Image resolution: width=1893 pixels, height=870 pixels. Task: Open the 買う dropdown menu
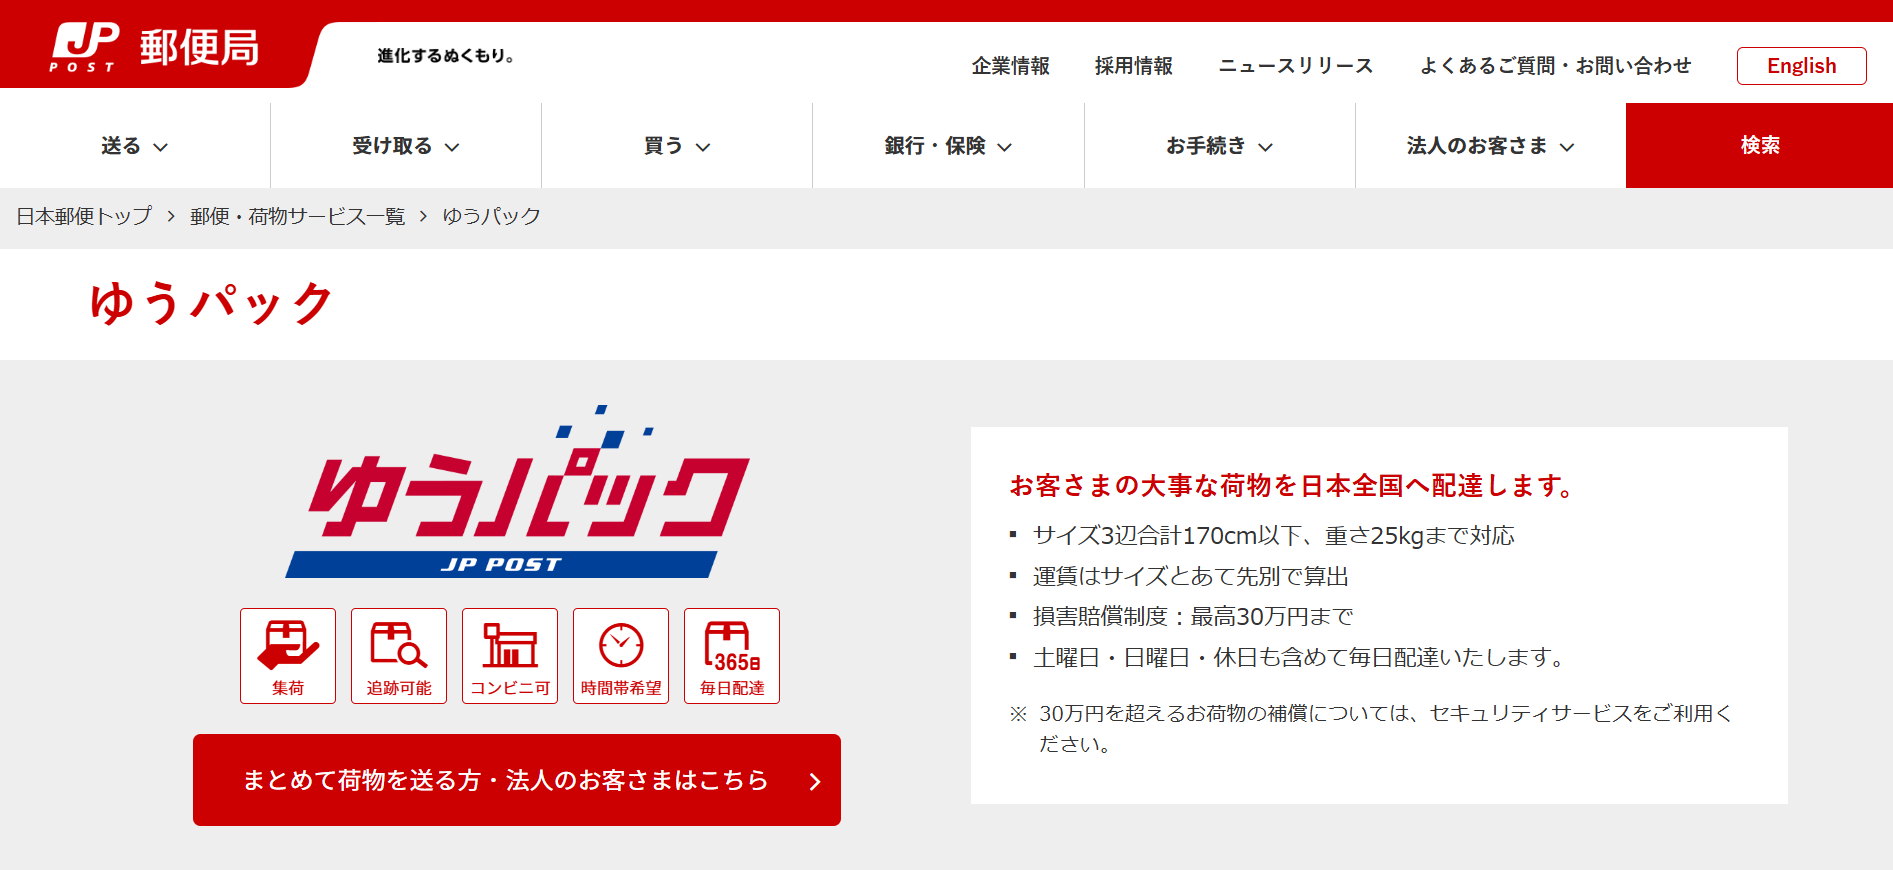(677, 146)
